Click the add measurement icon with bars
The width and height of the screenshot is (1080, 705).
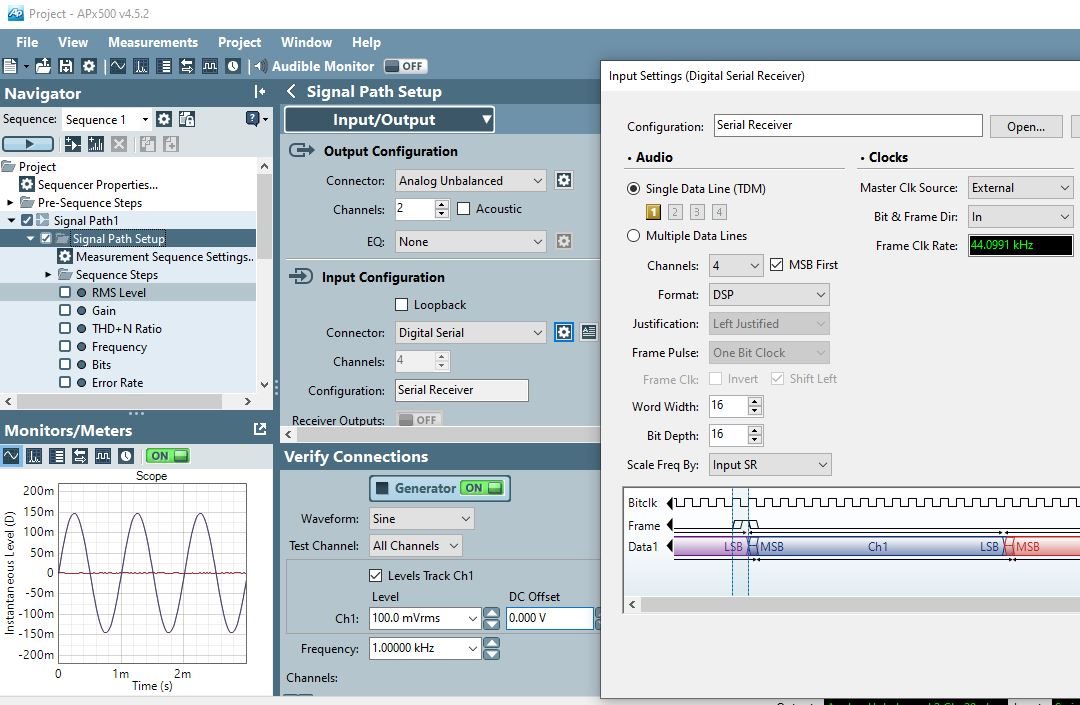pos(96,144)
